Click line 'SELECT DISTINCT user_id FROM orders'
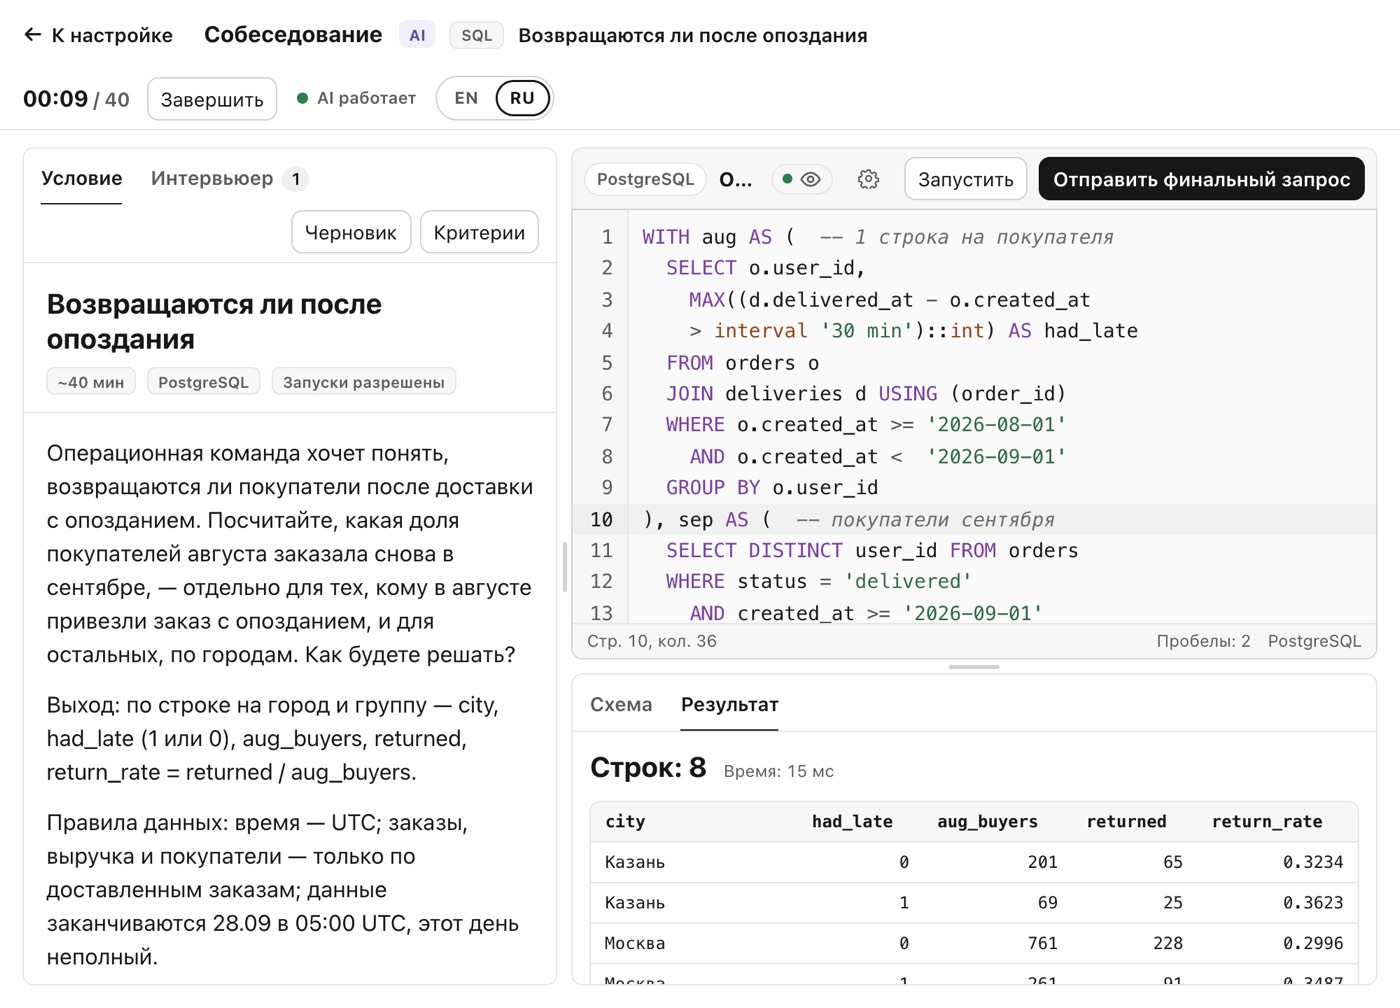The height and width of the screenshot is (1008, 1400). click(x=872, y=551)
